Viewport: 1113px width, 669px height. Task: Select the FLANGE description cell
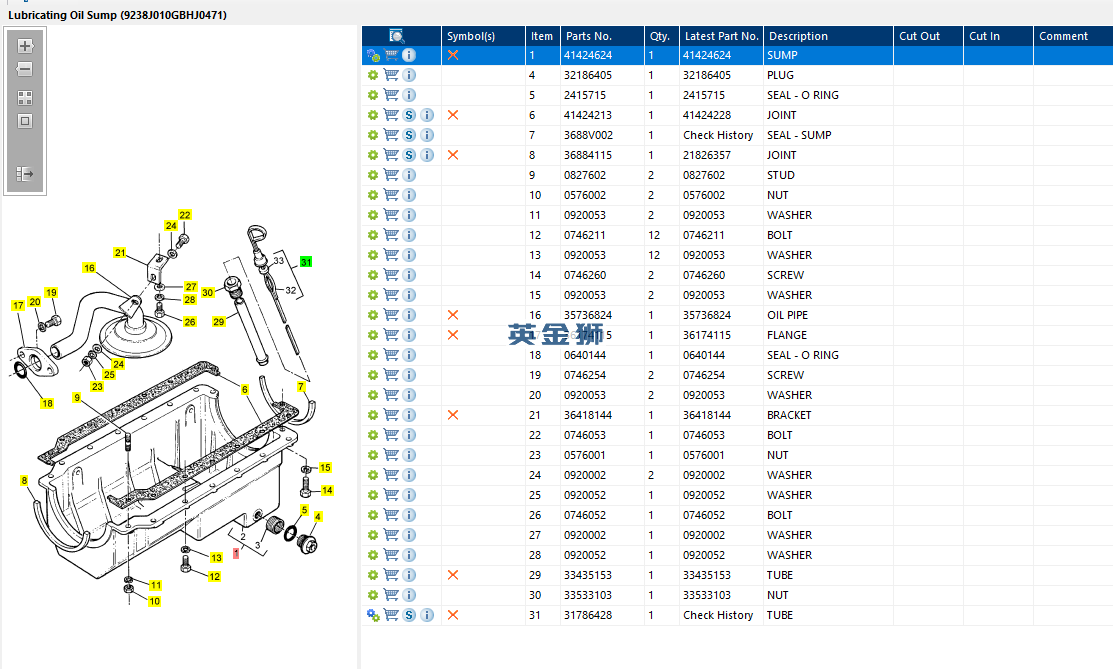pyautogui.click(x=828, y=334)
